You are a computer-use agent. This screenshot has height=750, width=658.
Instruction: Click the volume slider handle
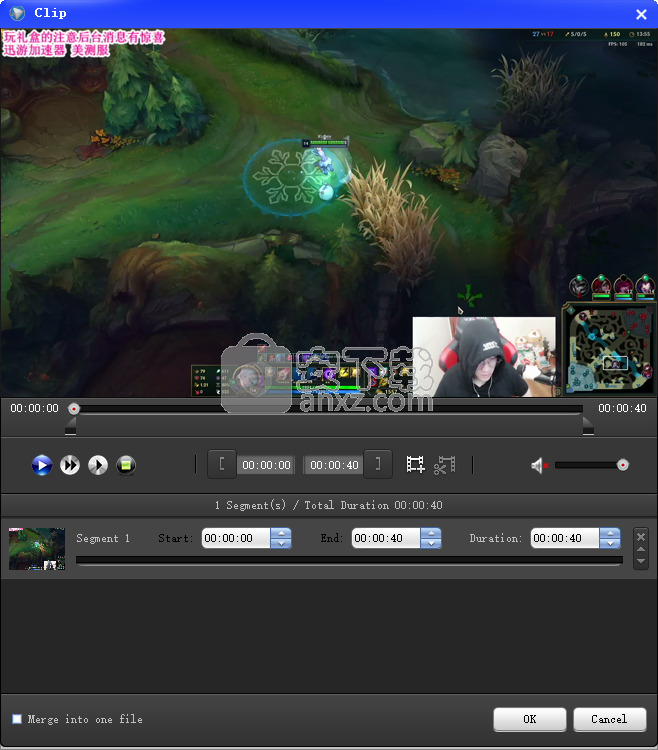click(623, 465)
